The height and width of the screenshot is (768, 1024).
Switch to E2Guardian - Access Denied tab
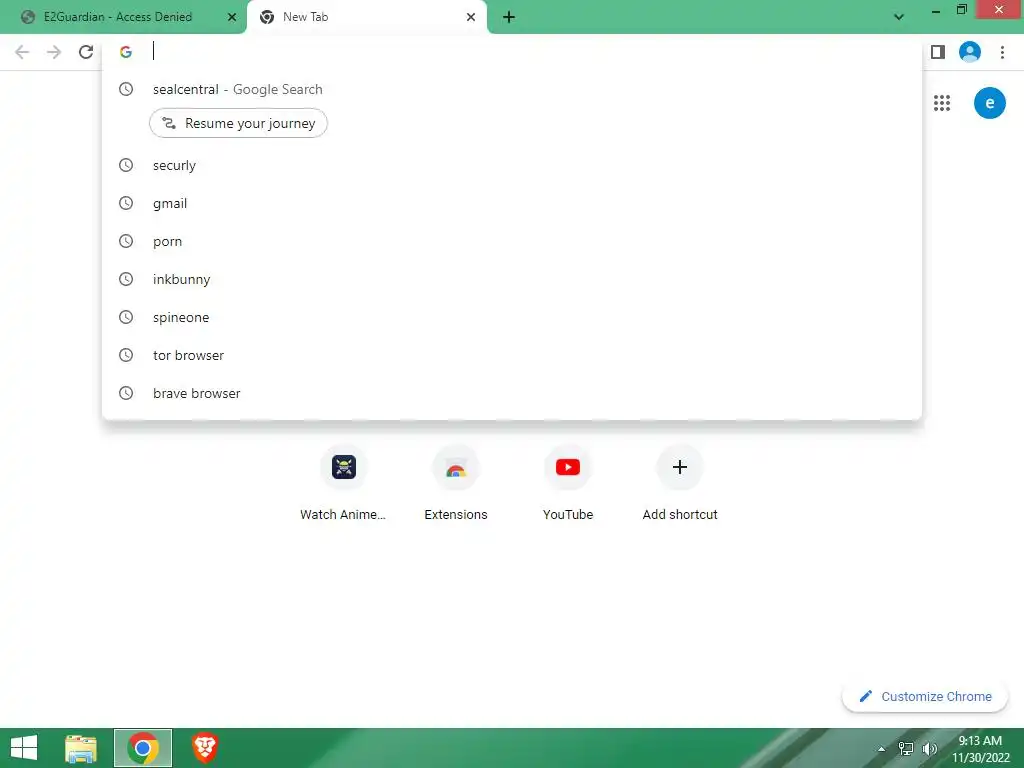[x=123, y=17]
